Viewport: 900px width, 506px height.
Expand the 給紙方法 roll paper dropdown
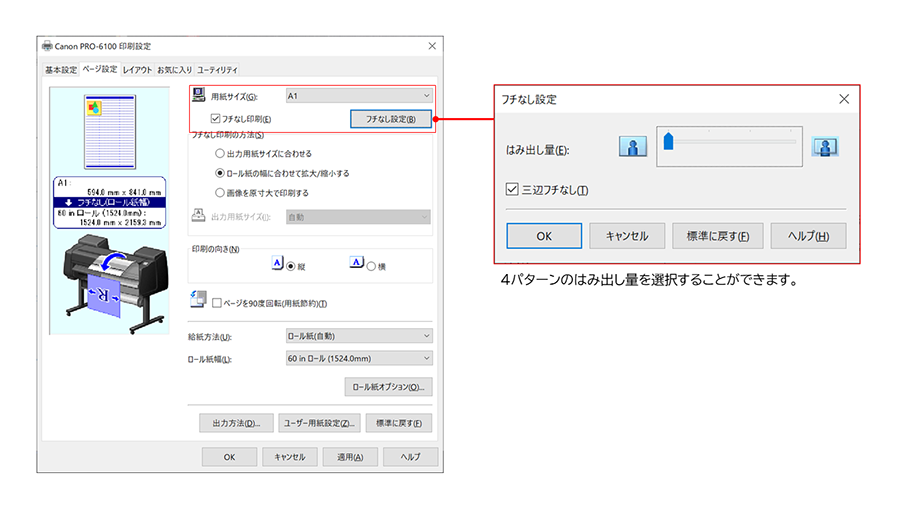tap(358, 336)
